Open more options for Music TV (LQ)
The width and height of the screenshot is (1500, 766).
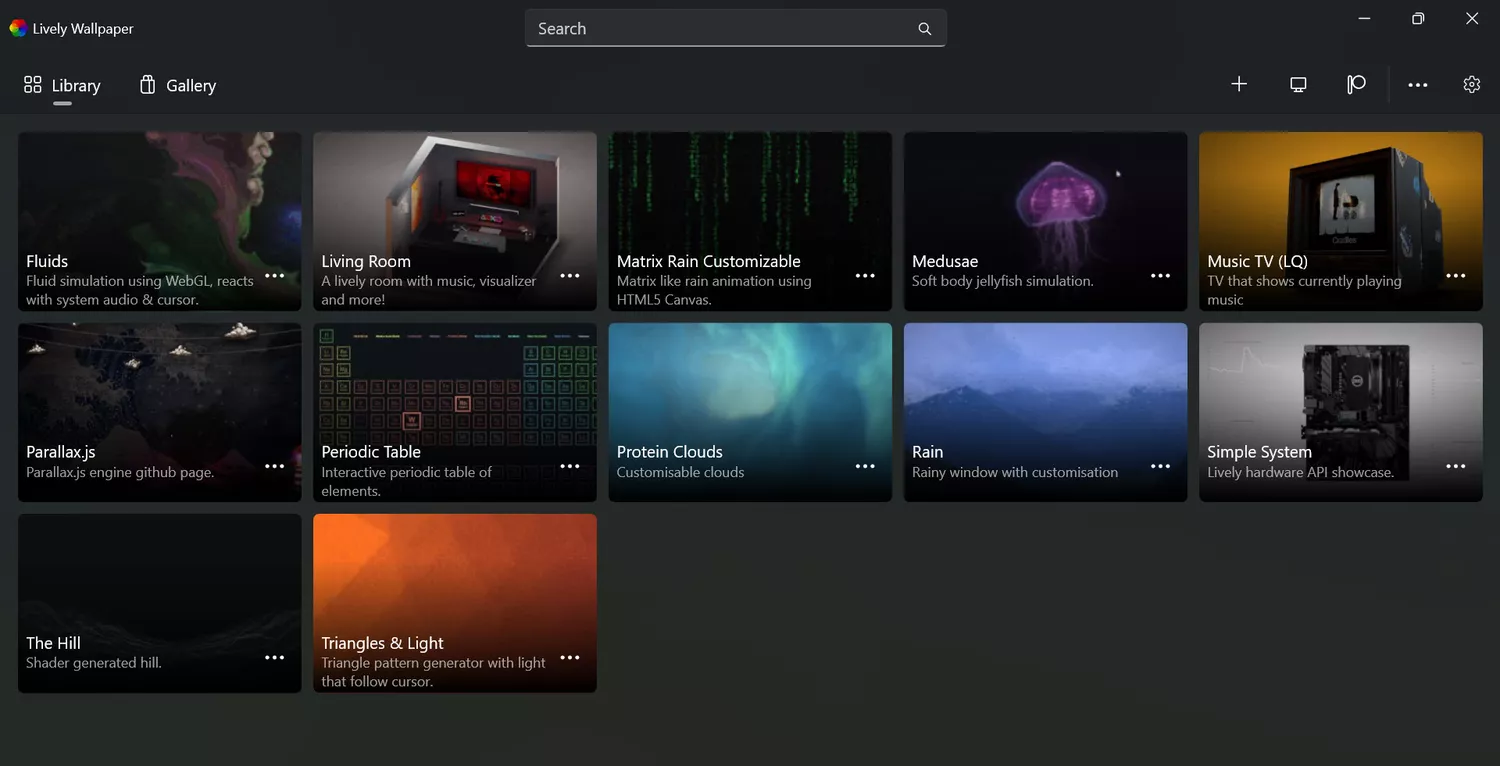[1456, 276]
